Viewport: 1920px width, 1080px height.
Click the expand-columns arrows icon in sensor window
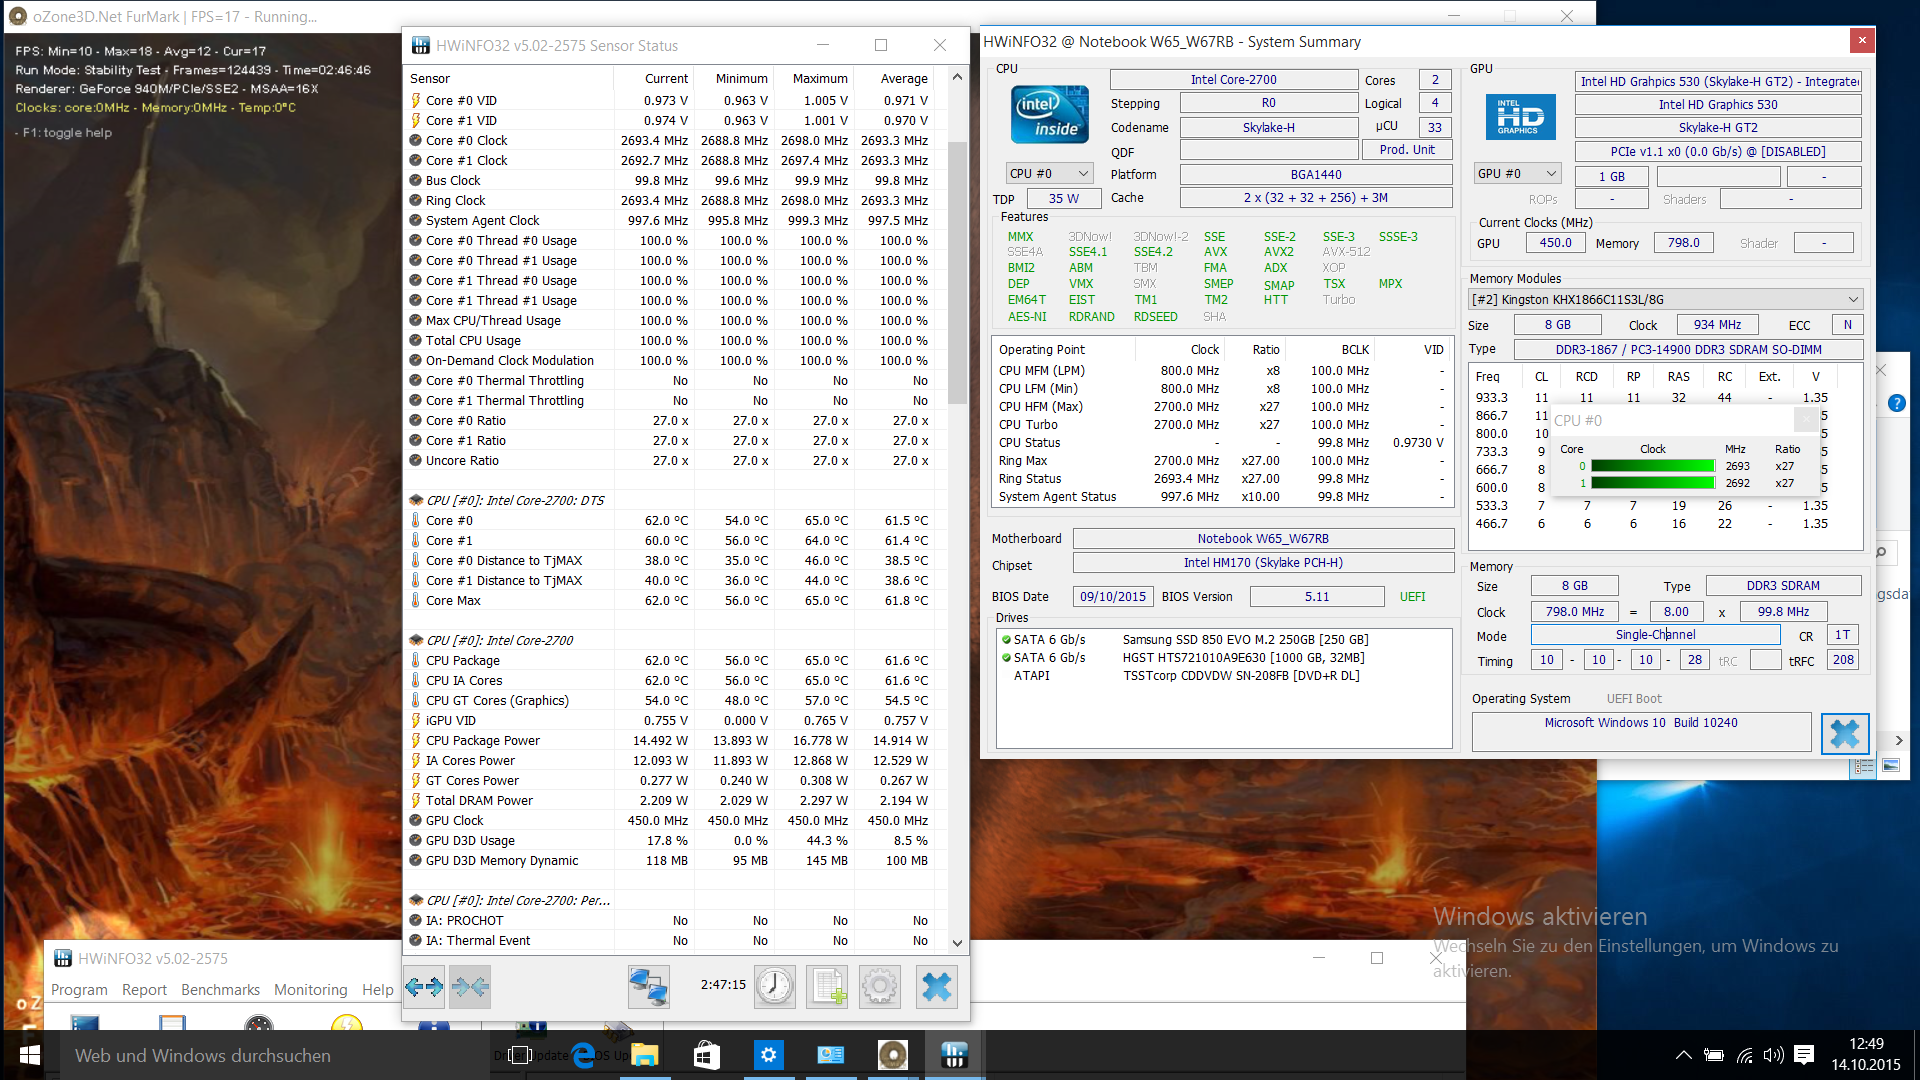[x=425, y=987]
